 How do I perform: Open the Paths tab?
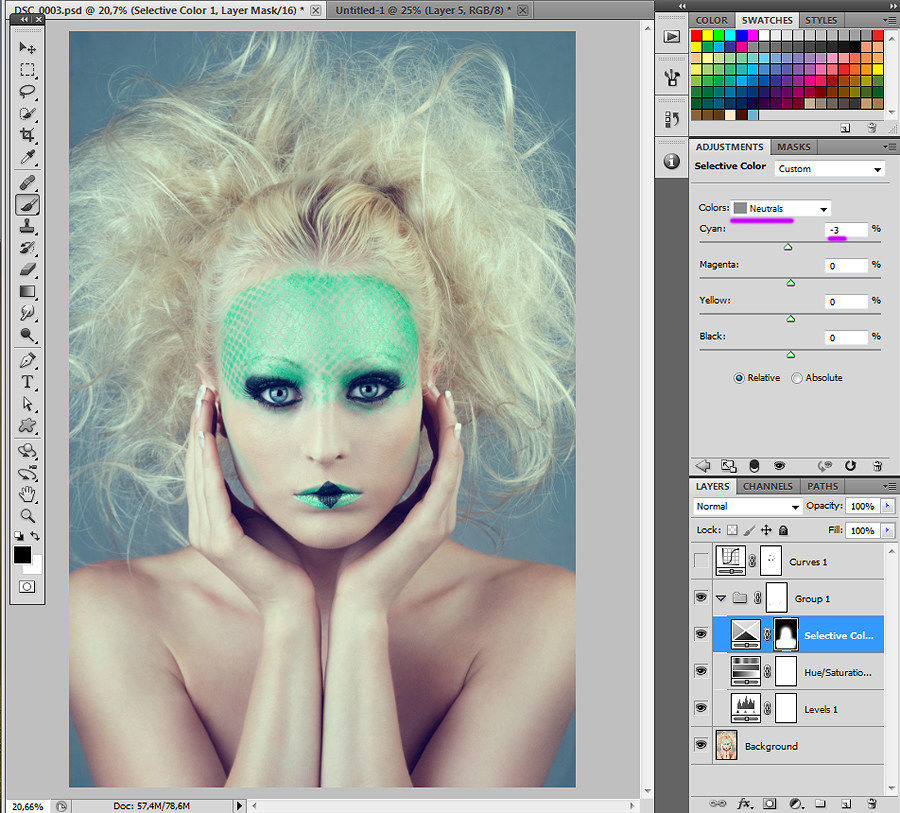tap(823, 486)
